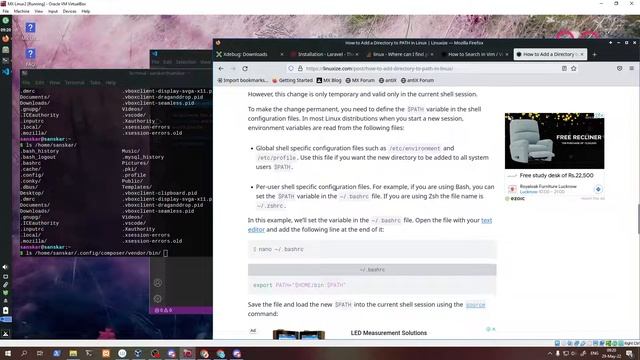Open a new Firefox tab with plus
Screen dimensions: 640x360
coord(594,54)
